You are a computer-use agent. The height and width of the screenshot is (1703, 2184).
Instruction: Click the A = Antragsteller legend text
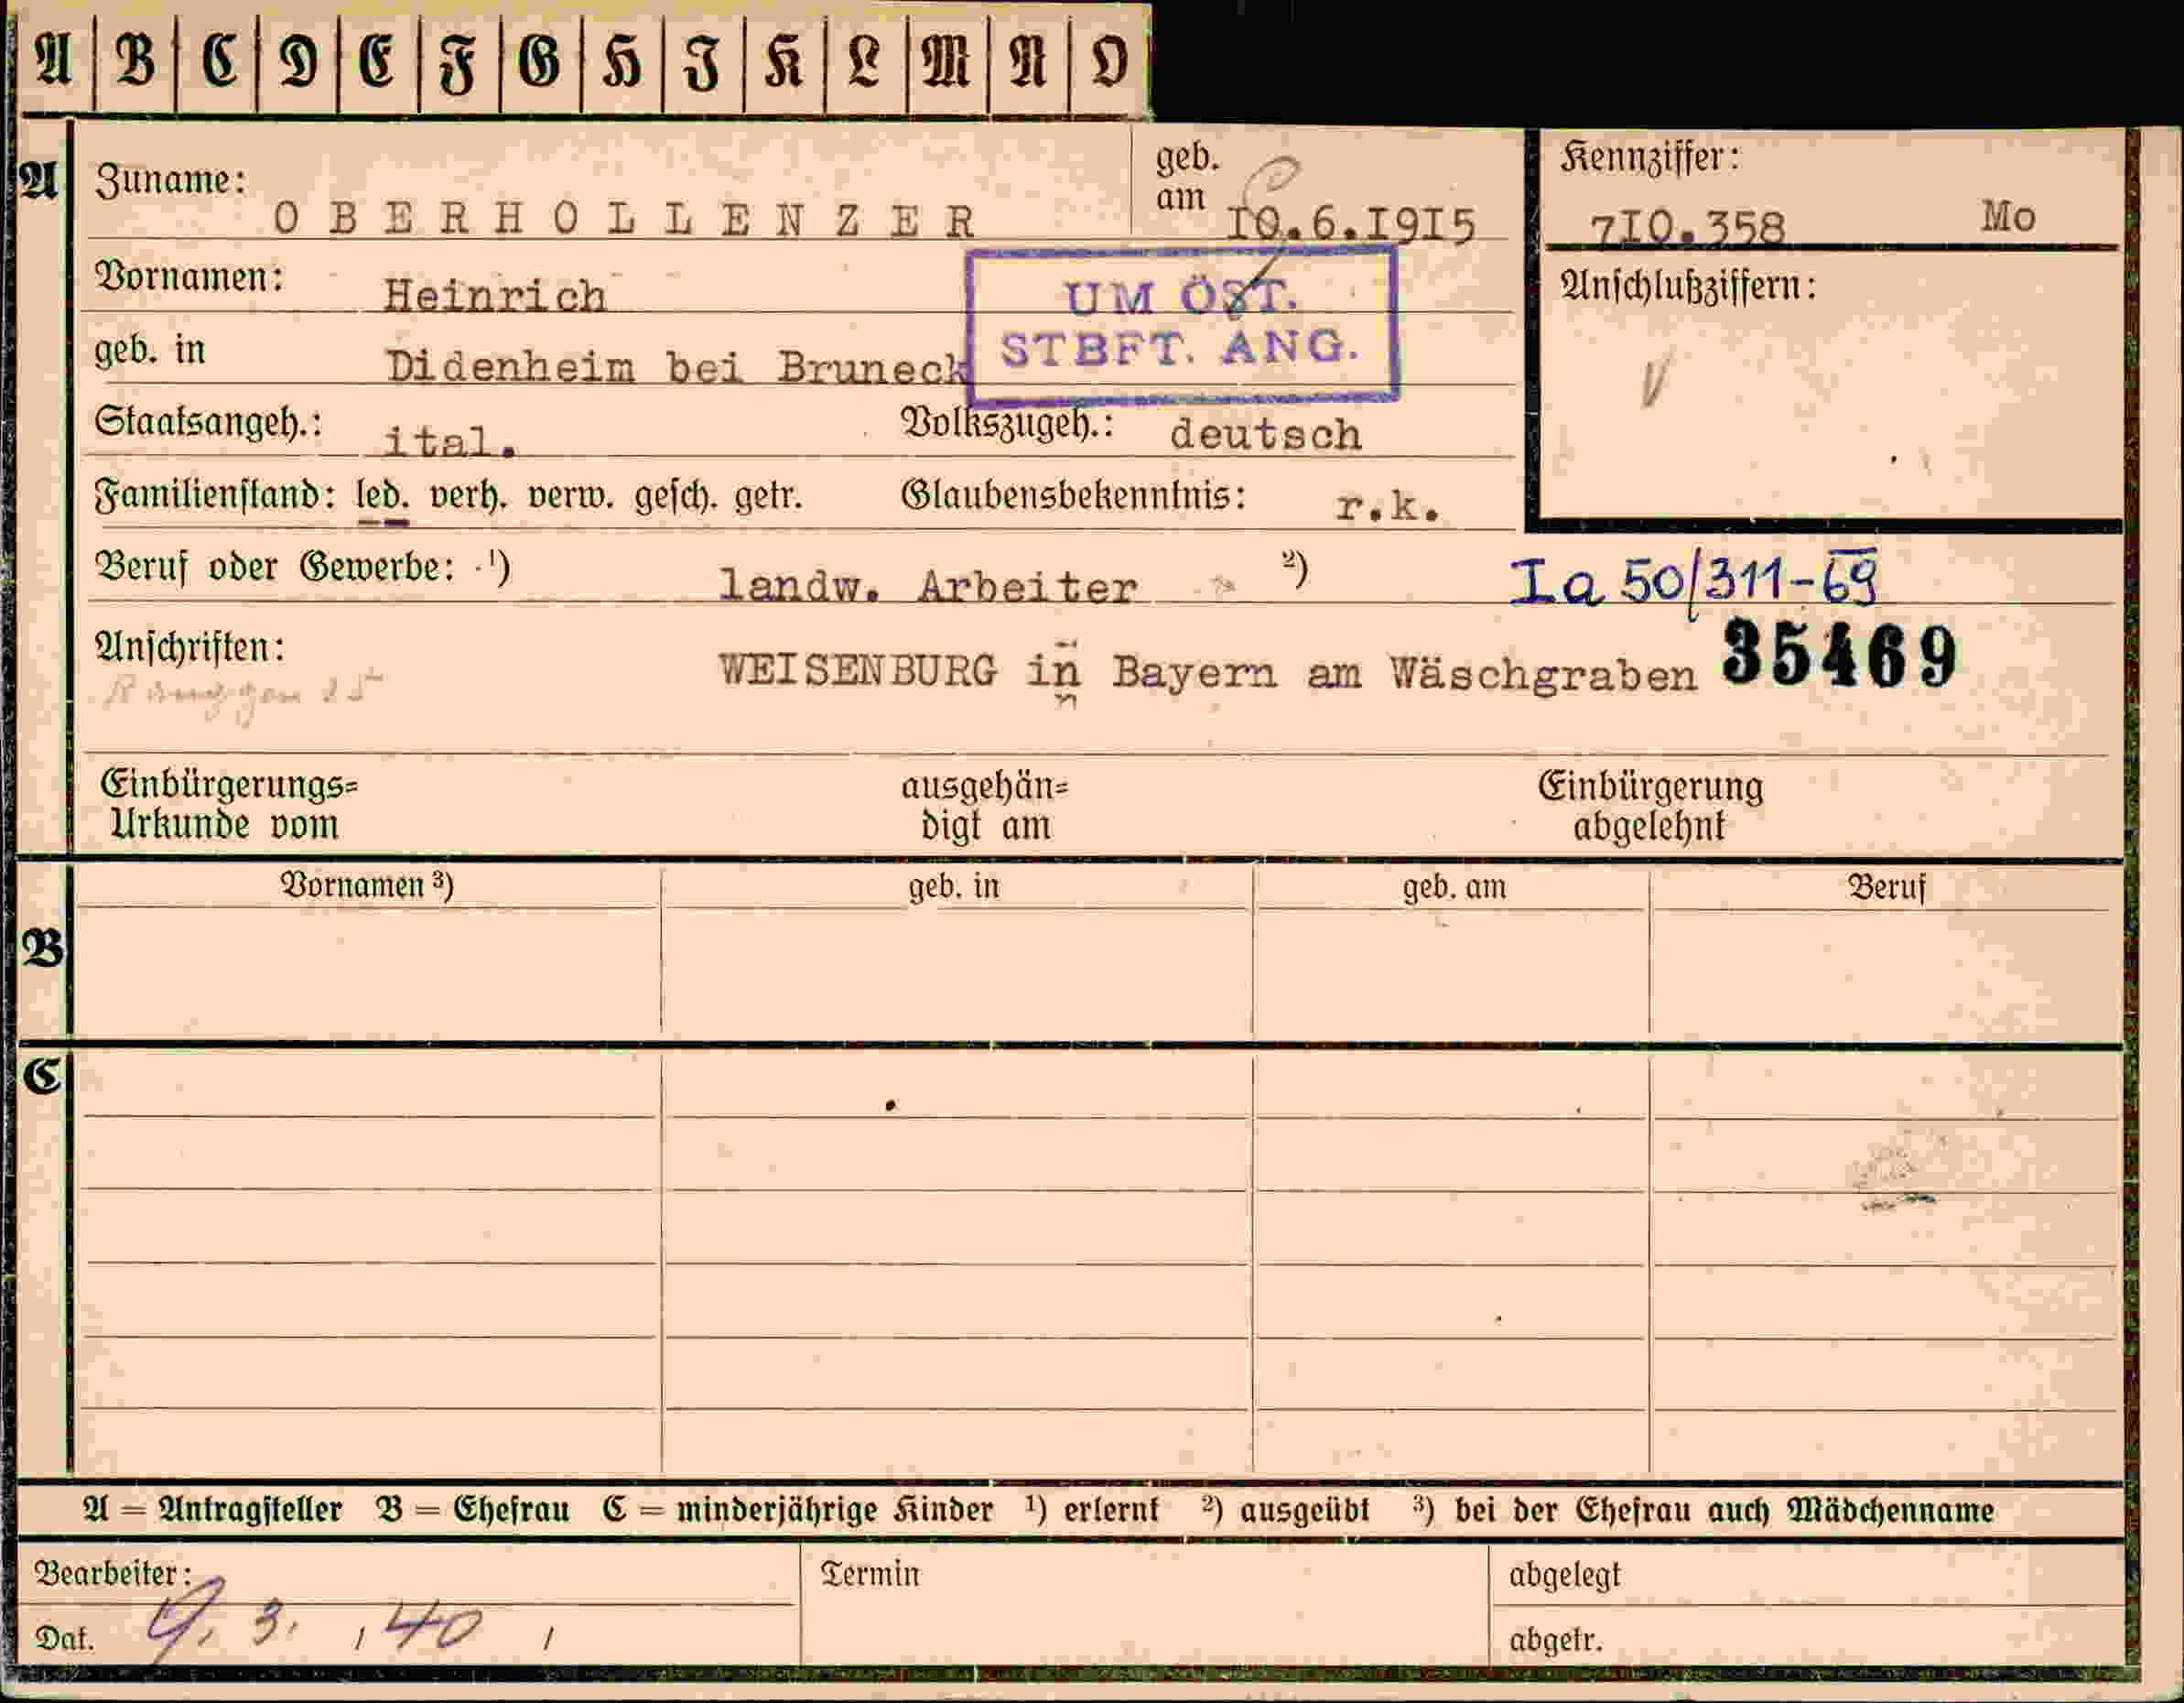point(213,1510)
